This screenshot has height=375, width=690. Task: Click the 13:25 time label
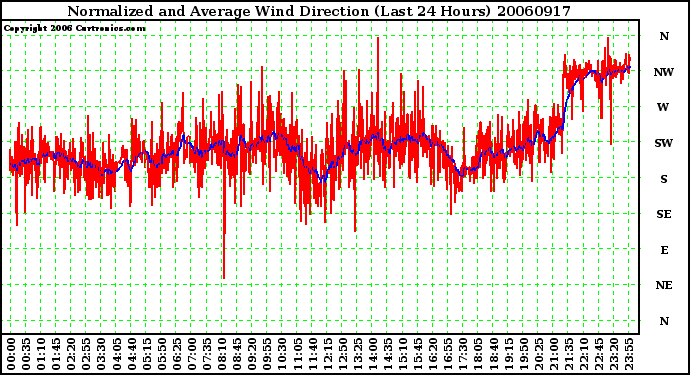click(x=357, y=354)
